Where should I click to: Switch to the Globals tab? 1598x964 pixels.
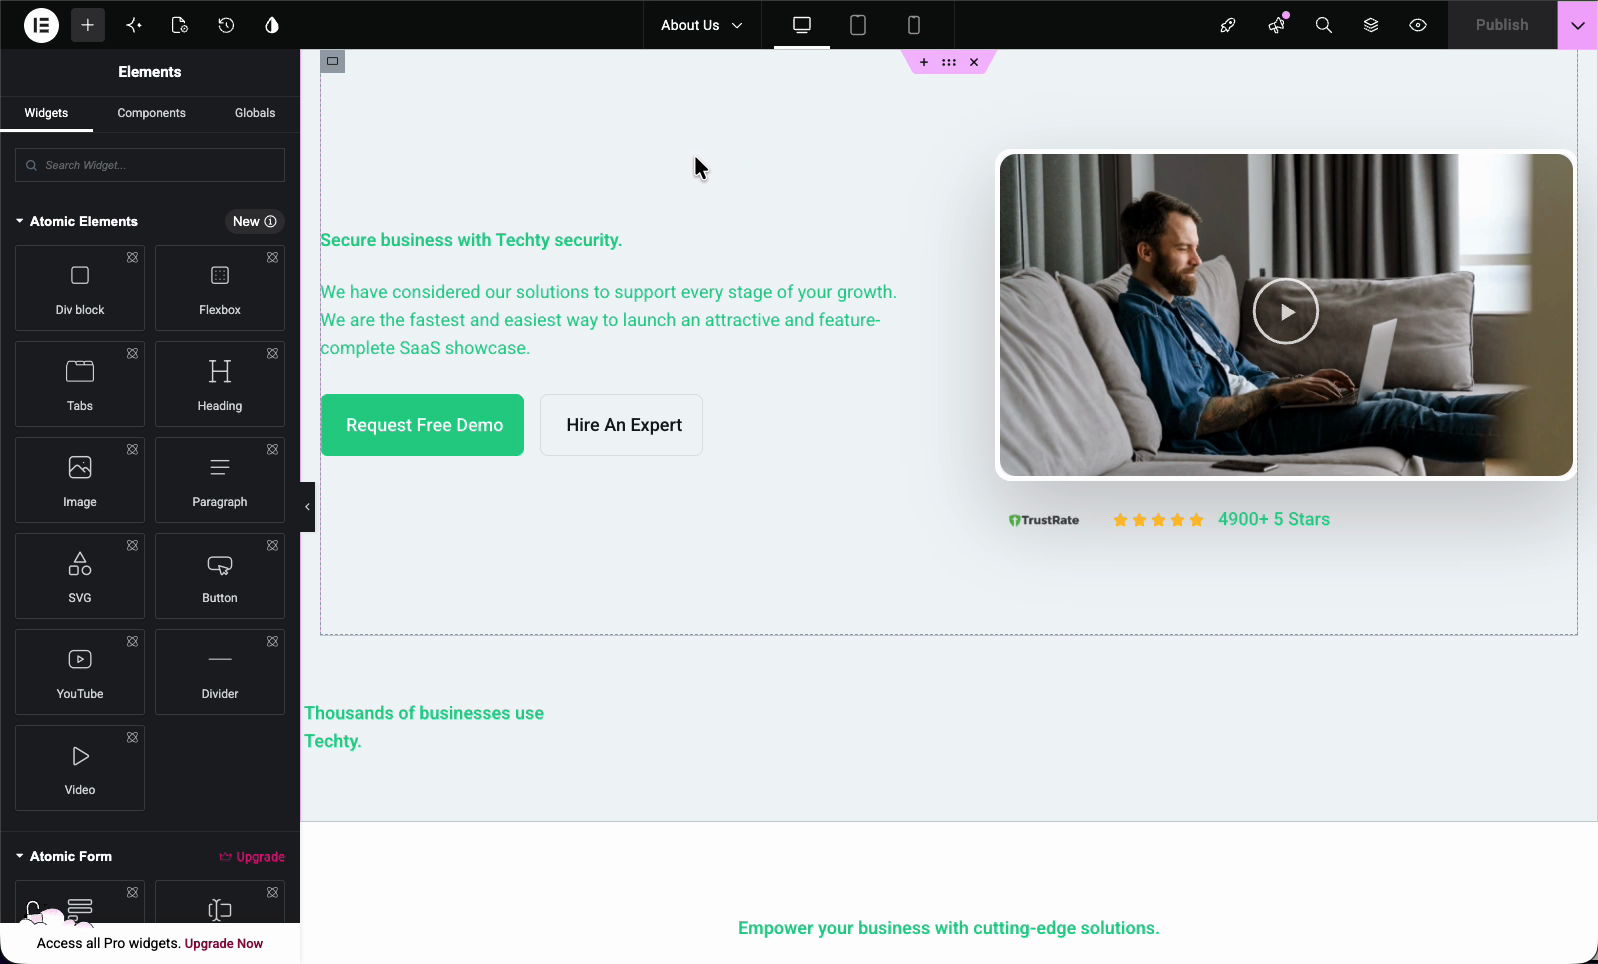255,113
